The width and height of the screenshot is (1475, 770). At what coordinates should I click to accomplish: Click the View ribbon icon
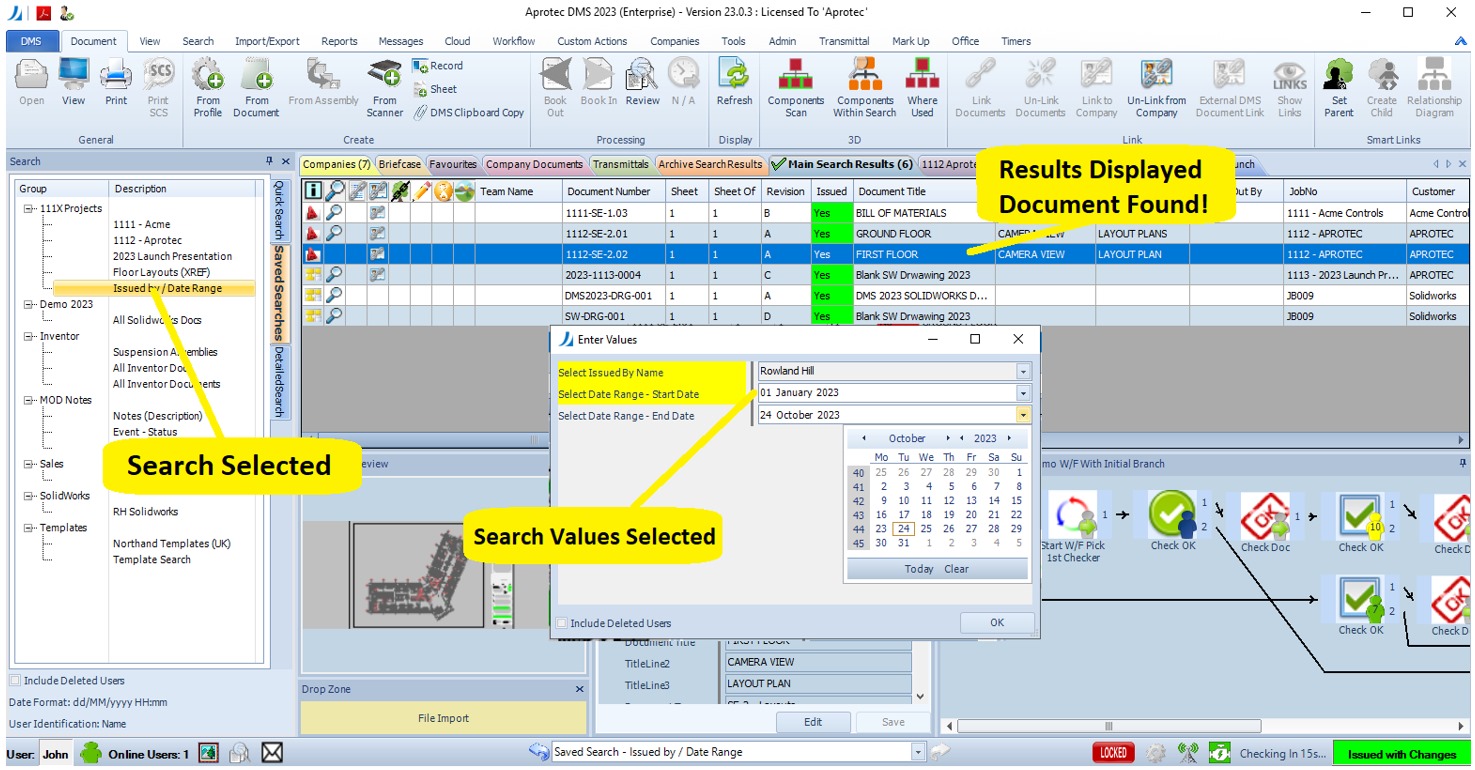[x=73, y=82]
